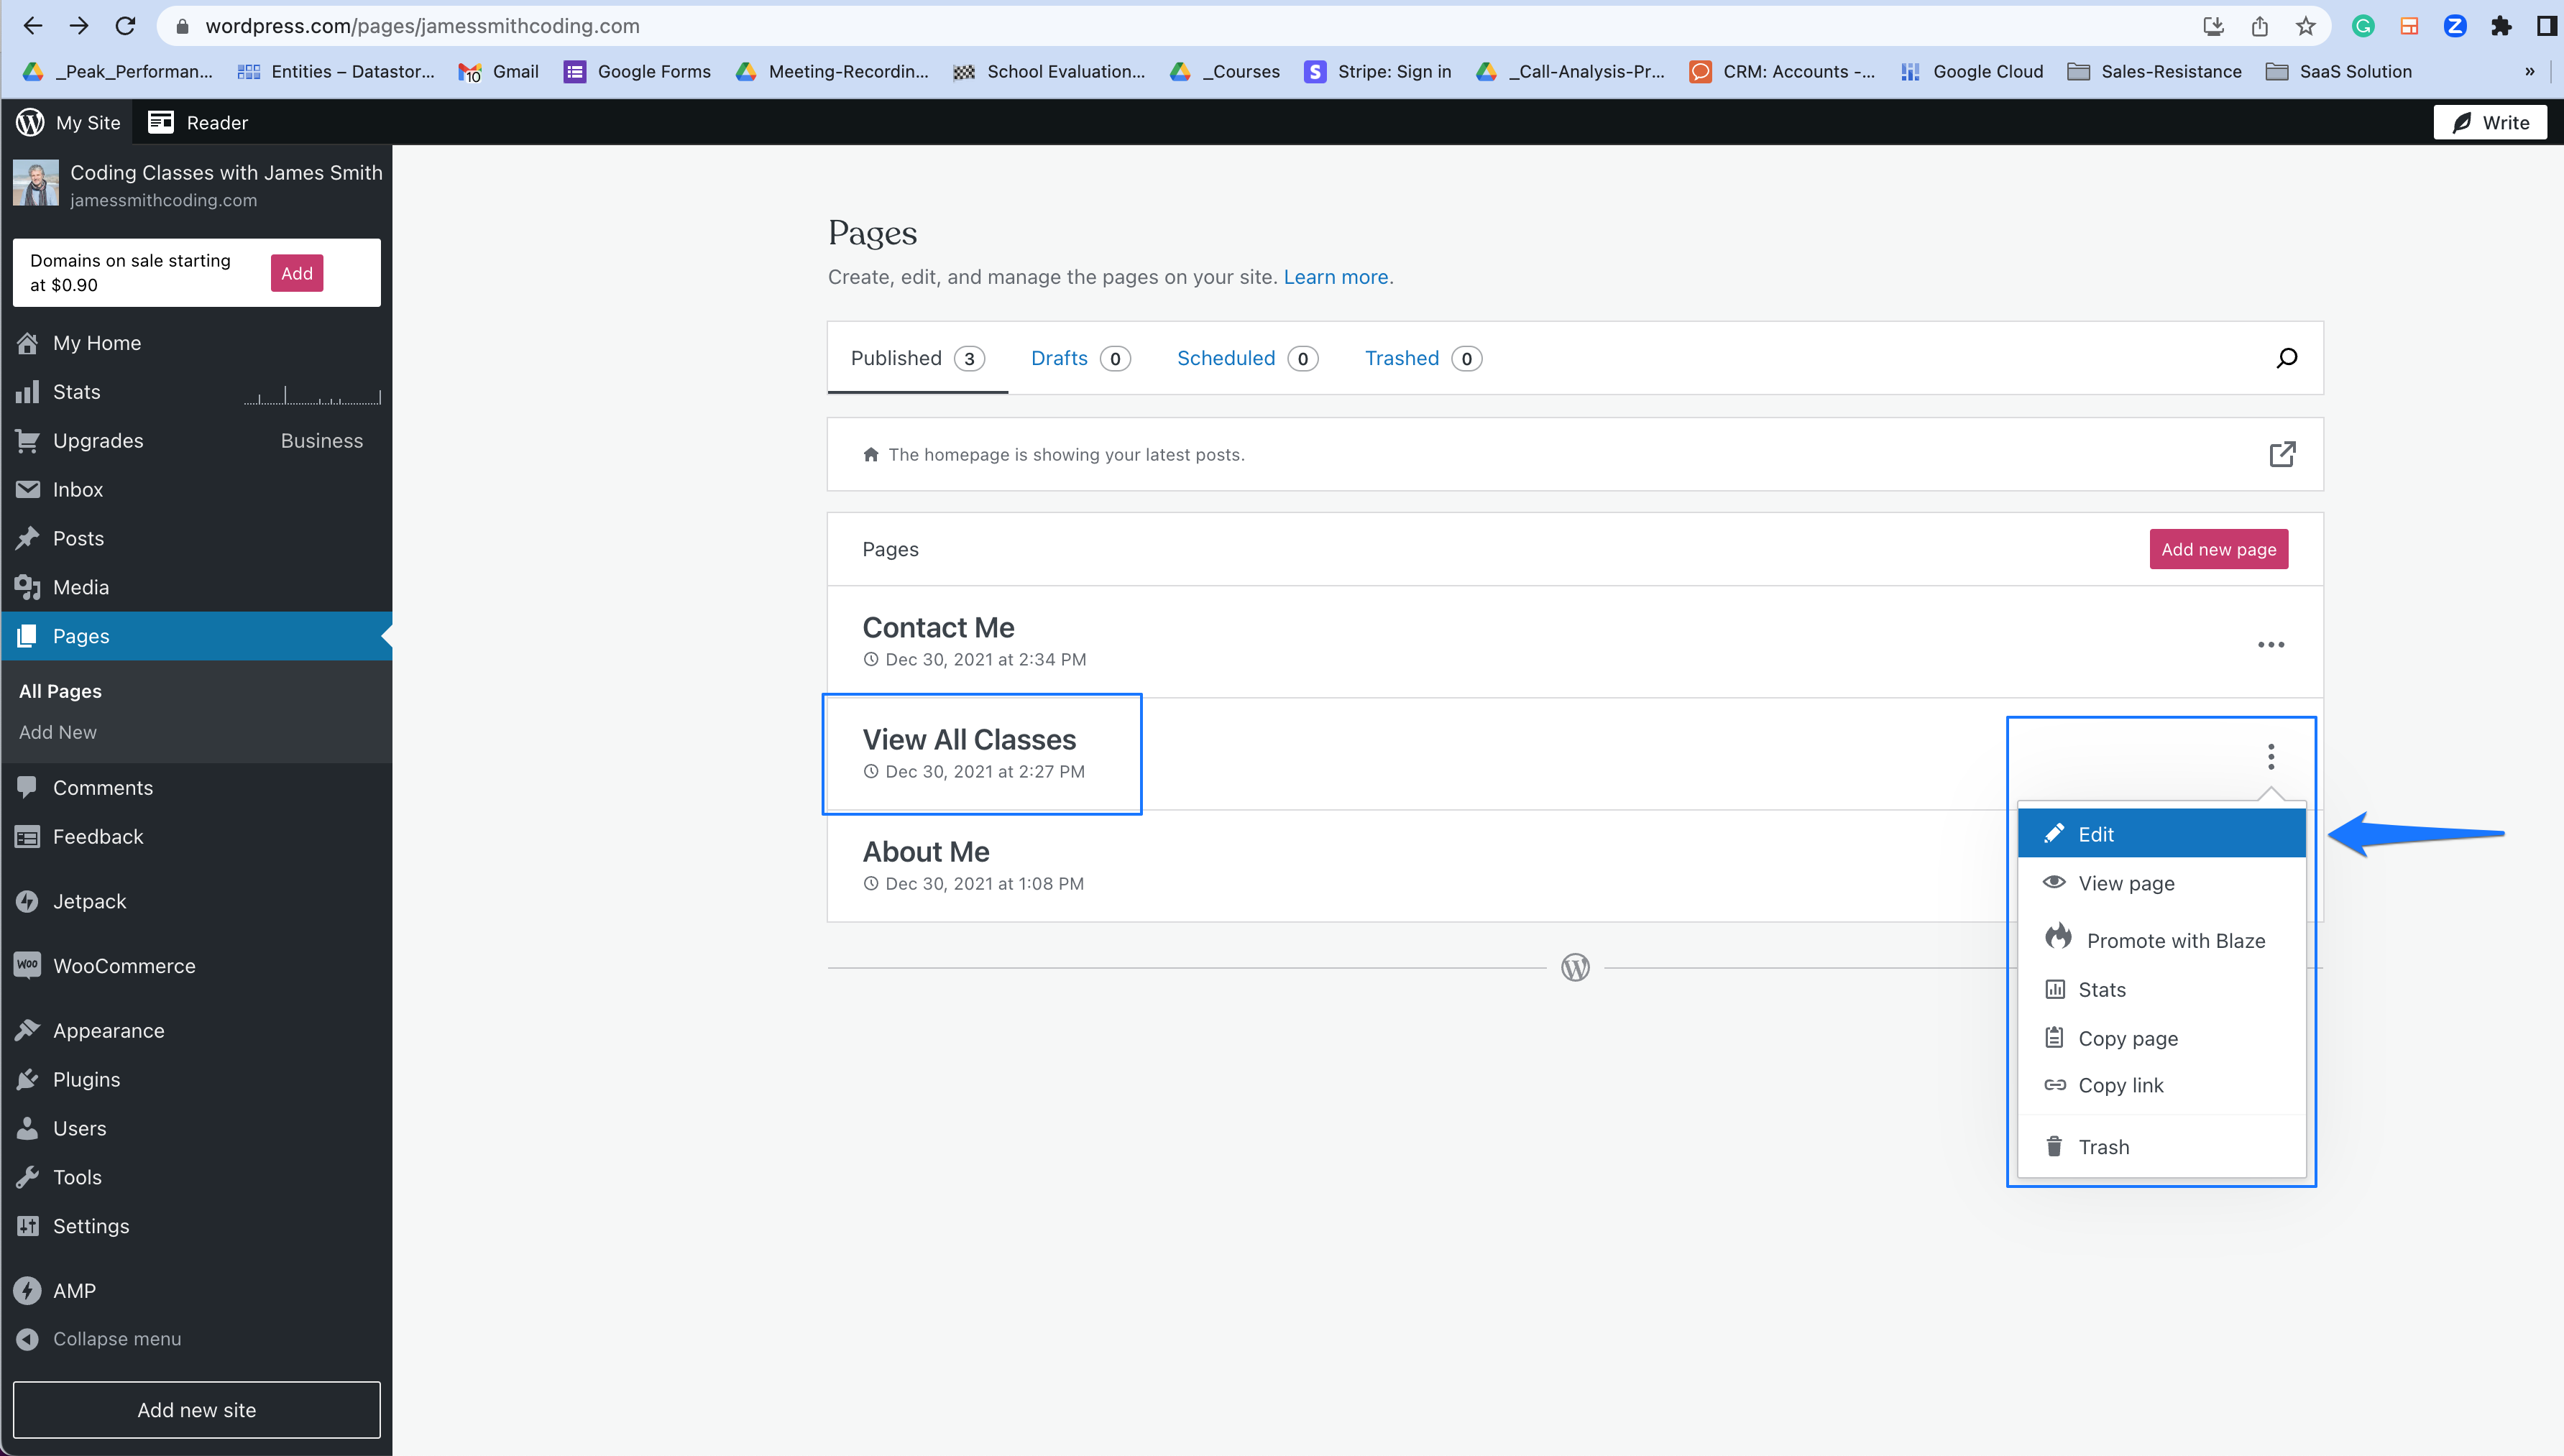Viewport: 2564px width, 1456px height.
Task: Click the browser back arrow
Action: (32, 26)
